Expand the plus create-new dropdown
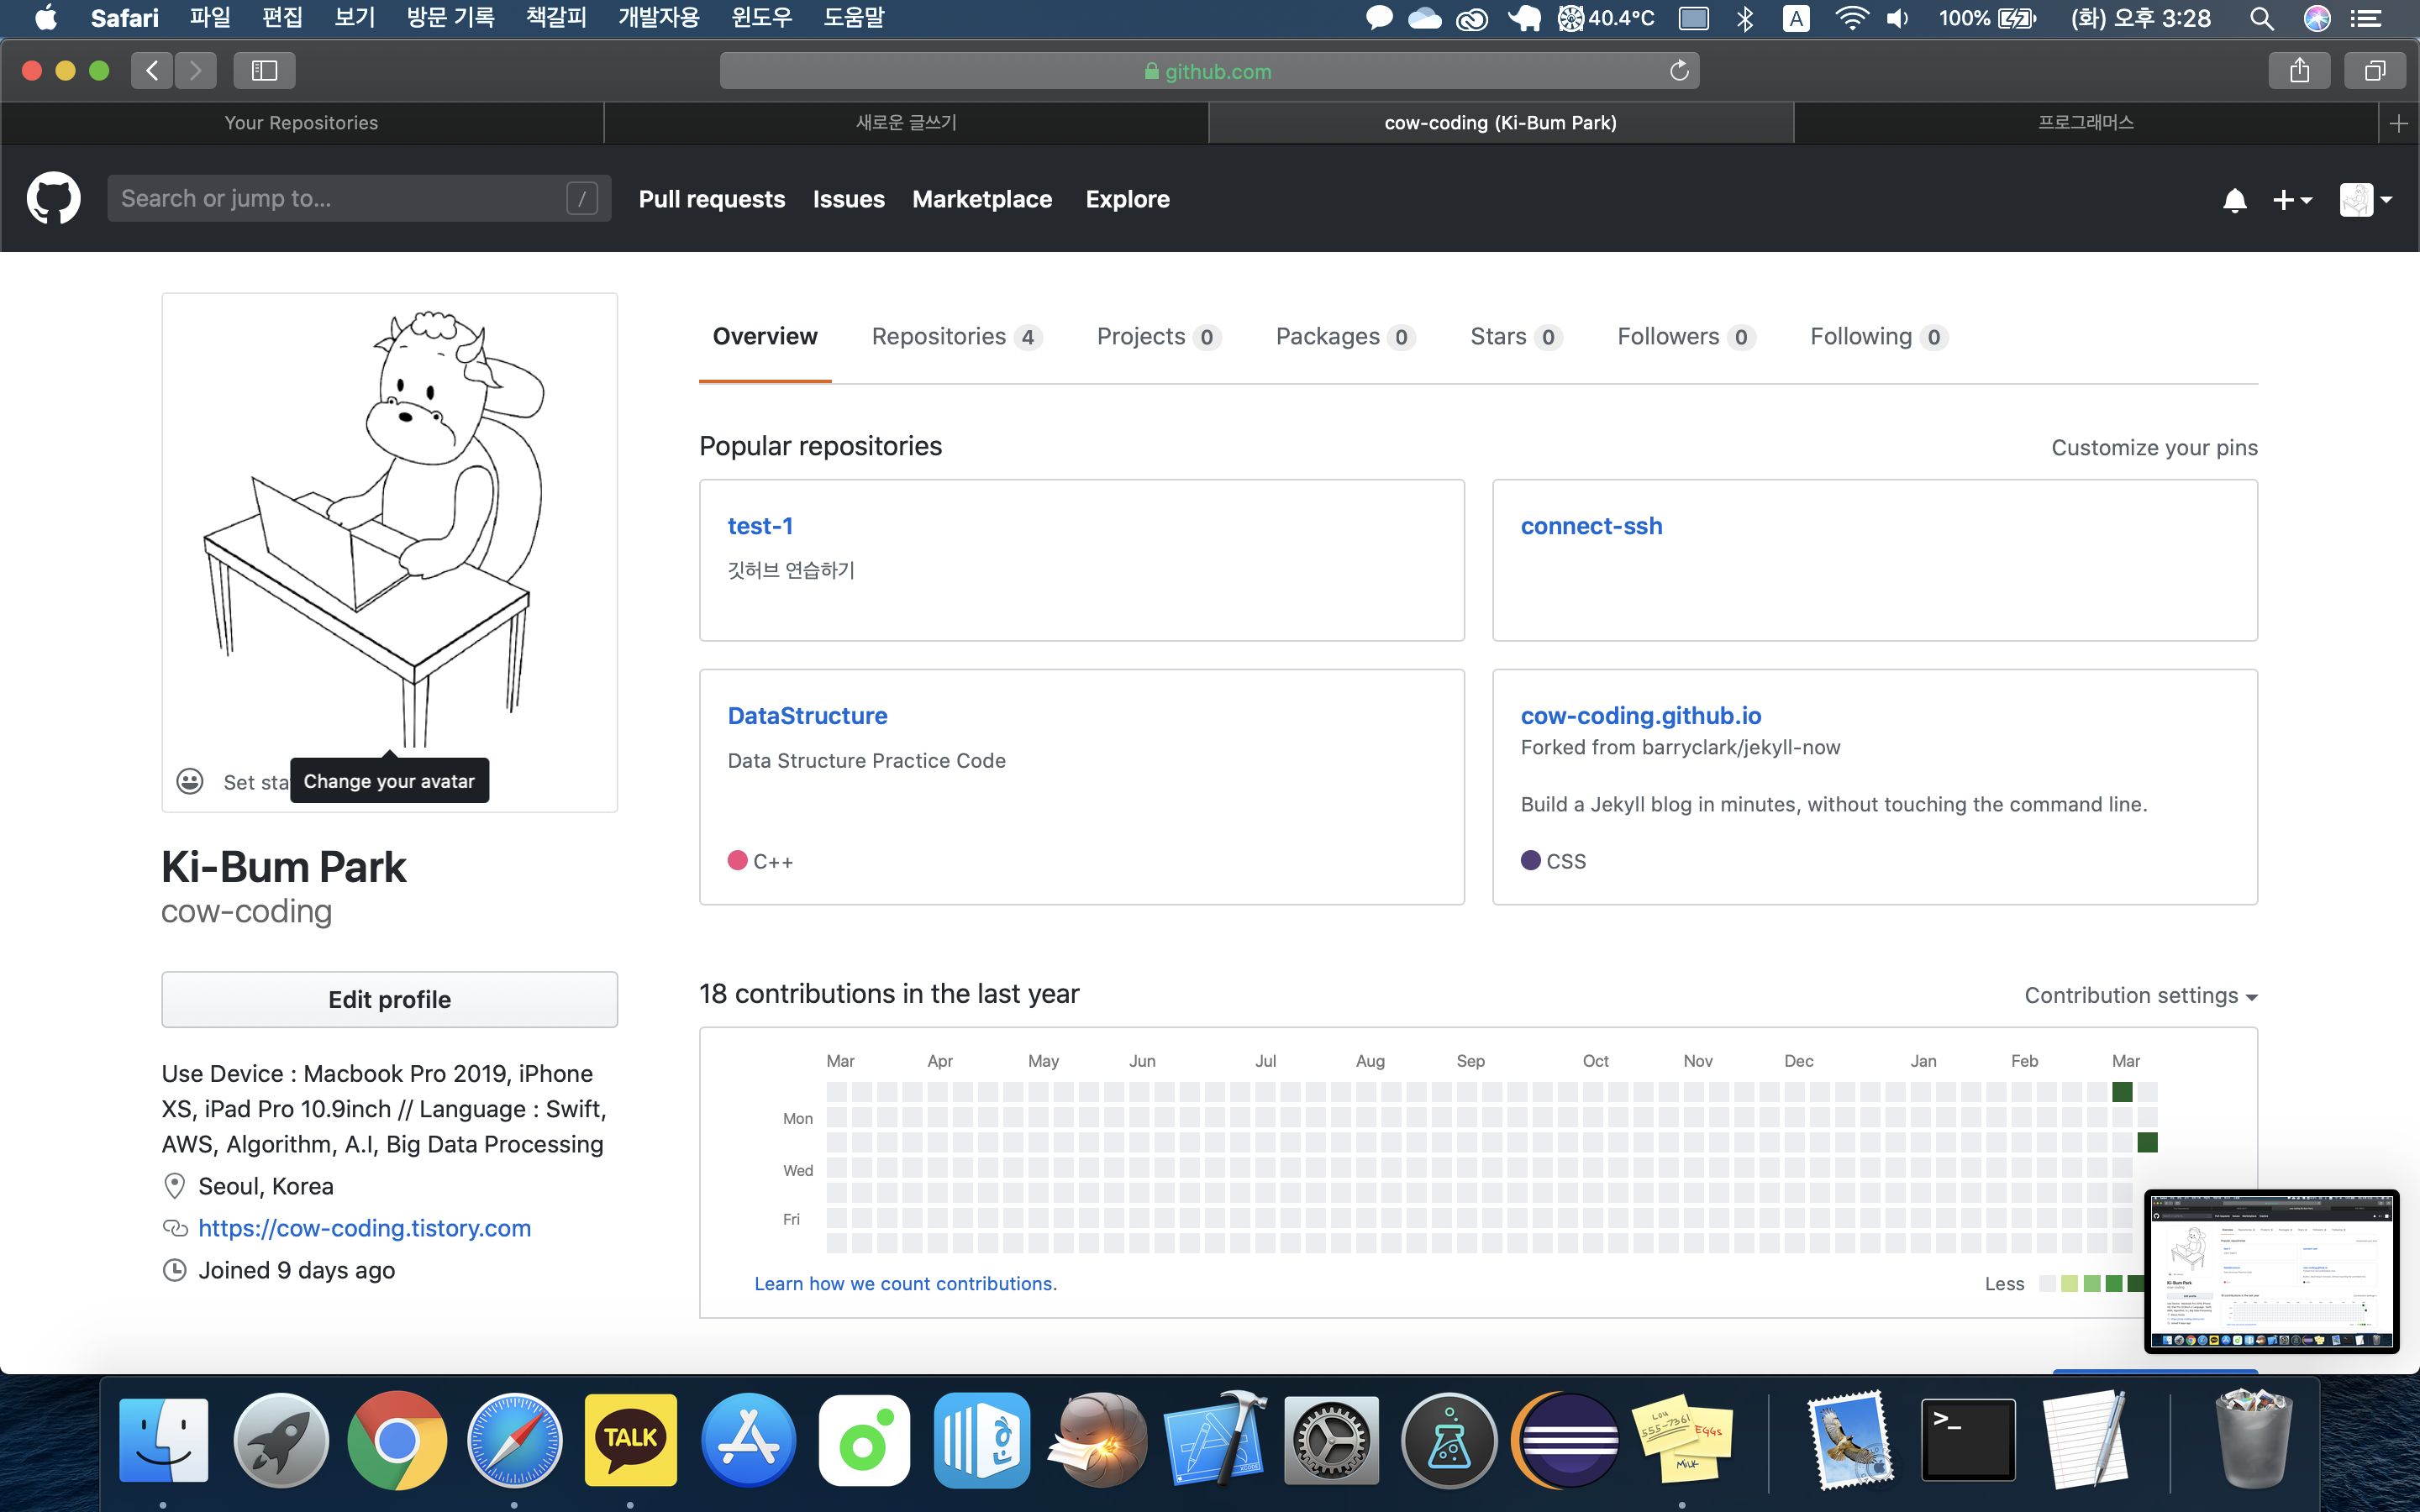Image resolution: width=2420 pixels, height=1512 pixels. click(2291, 200)
